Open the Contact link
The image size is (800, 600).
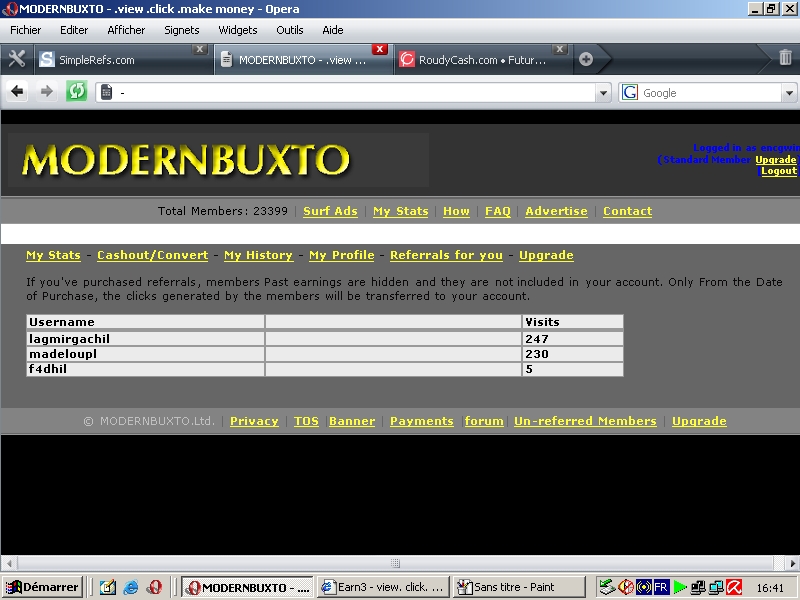(628, 211)
